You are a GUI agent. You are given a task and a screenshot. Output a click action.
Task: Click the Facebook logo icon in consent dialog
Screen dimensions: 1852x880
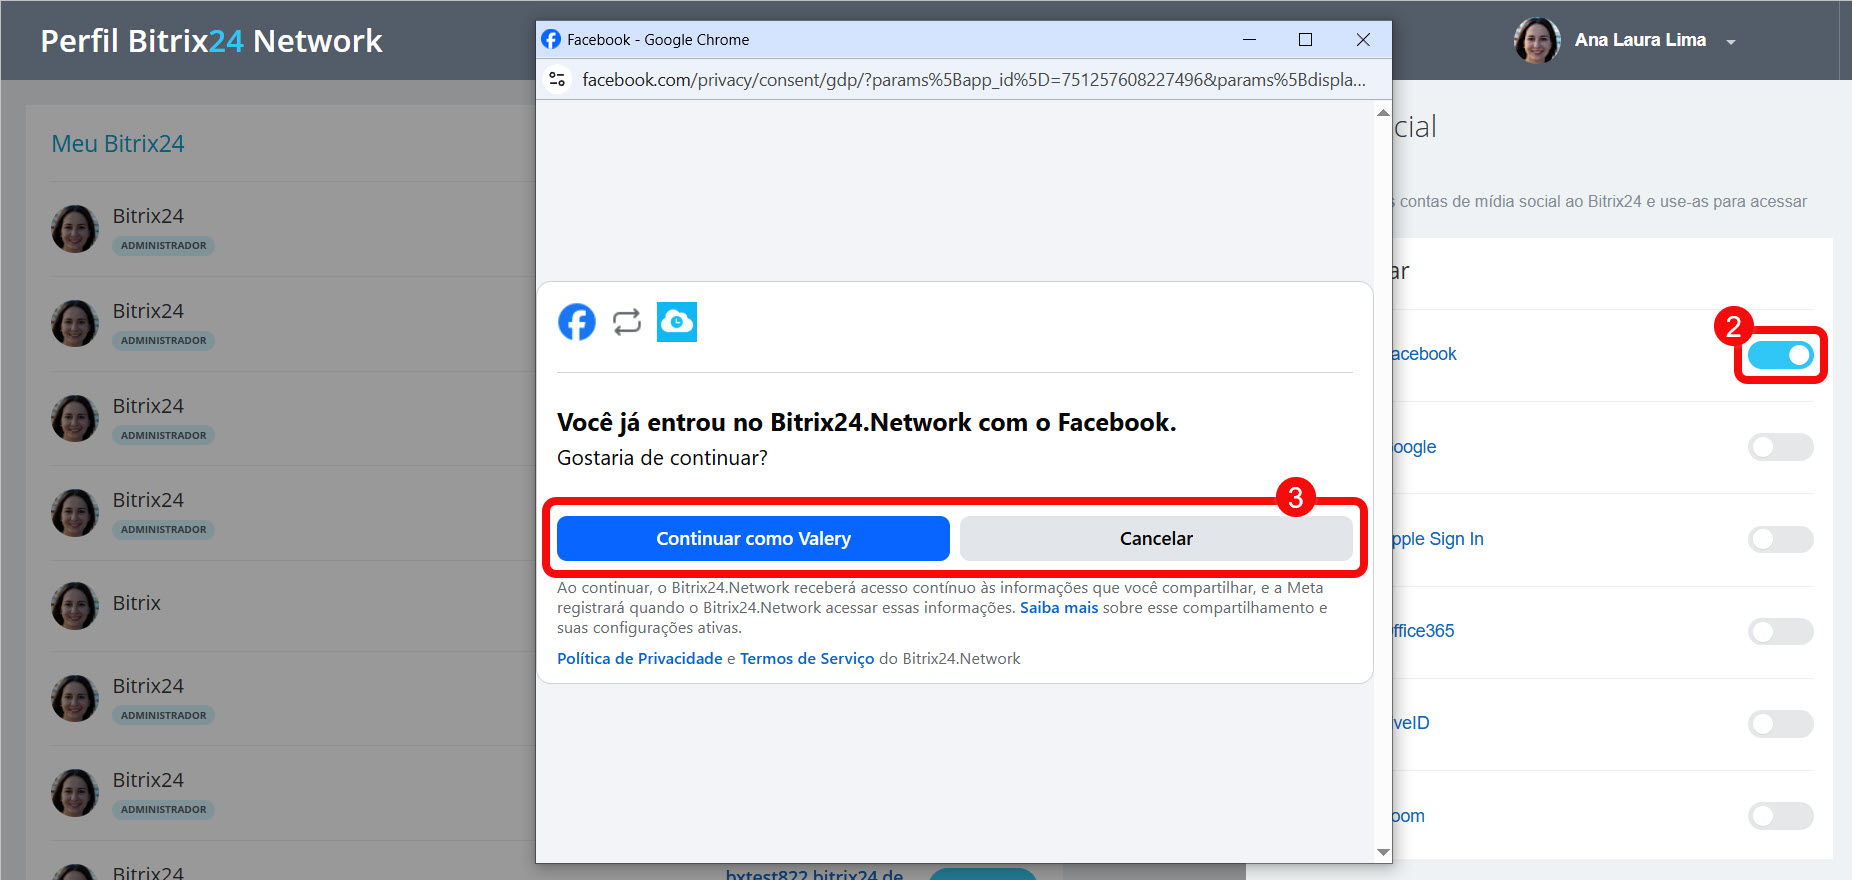pyautogui.click(x=577, y=322)
